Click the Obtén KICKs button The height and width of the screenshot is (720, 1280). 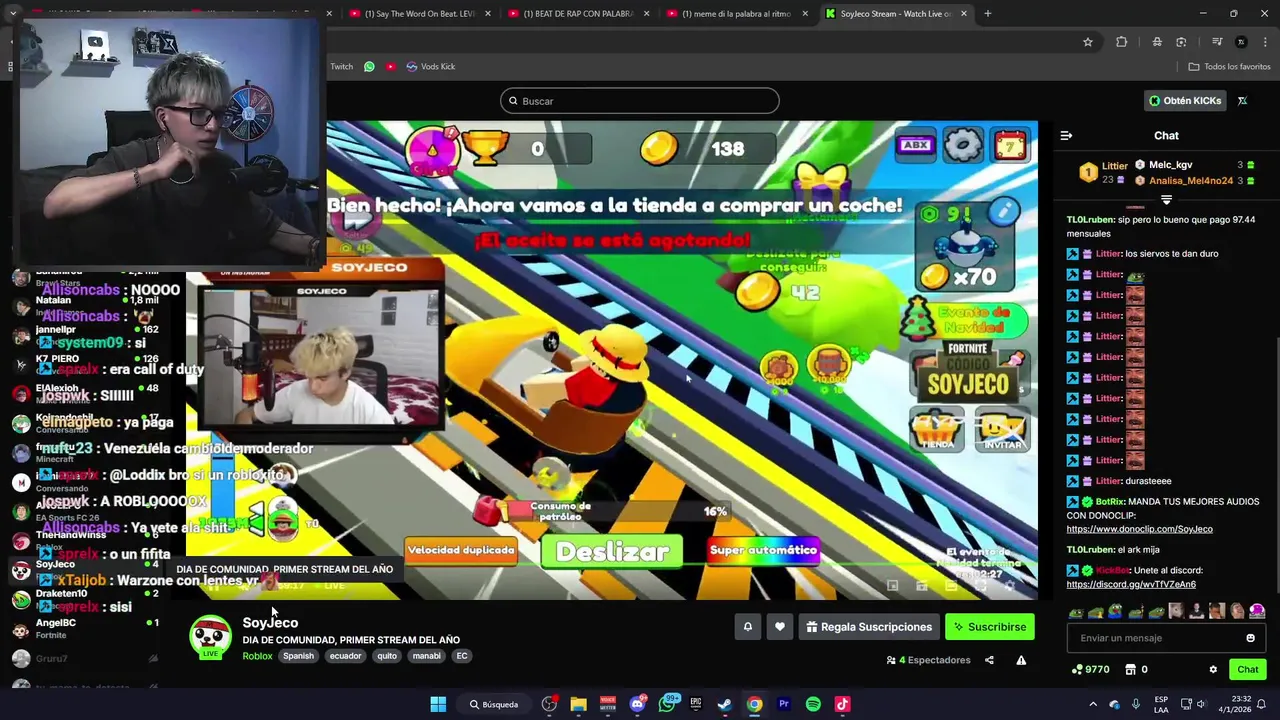coord(1185,101)
